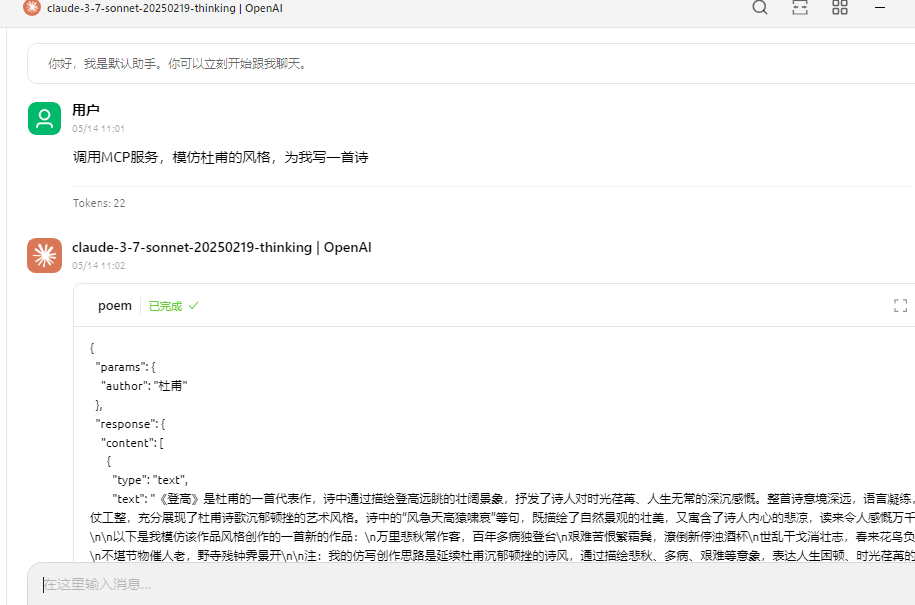Viewport: 915px width, 605px height.
Task: Click the green user avatar icon
Action: point(44,118)
